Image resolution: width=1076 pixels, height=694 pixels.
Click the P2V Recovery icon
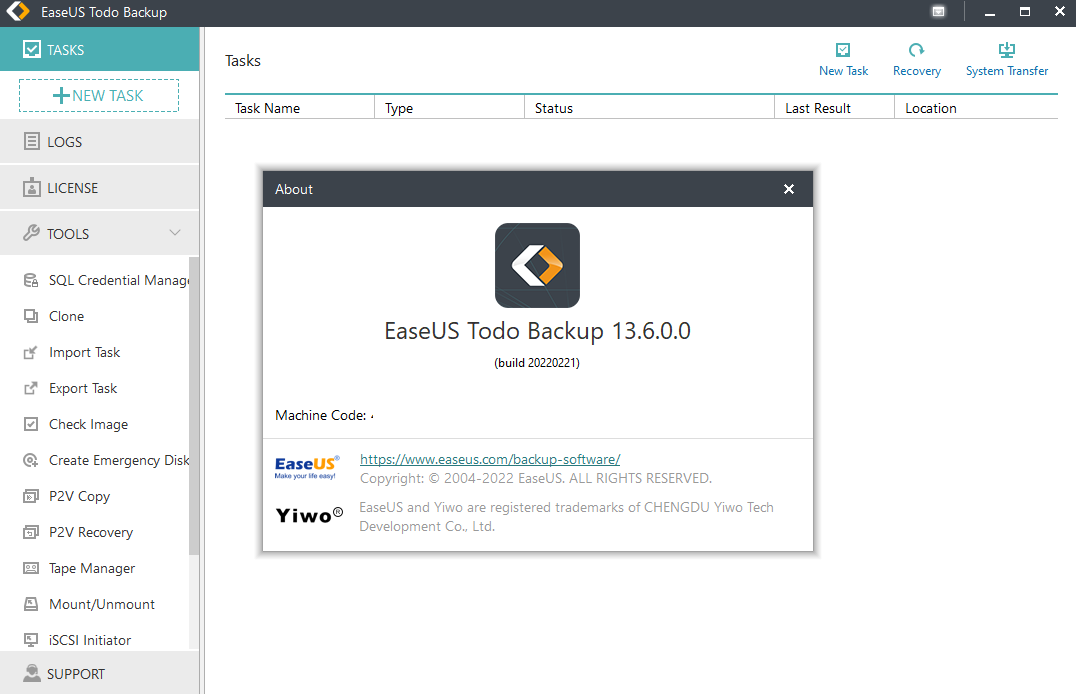point(31,532)
